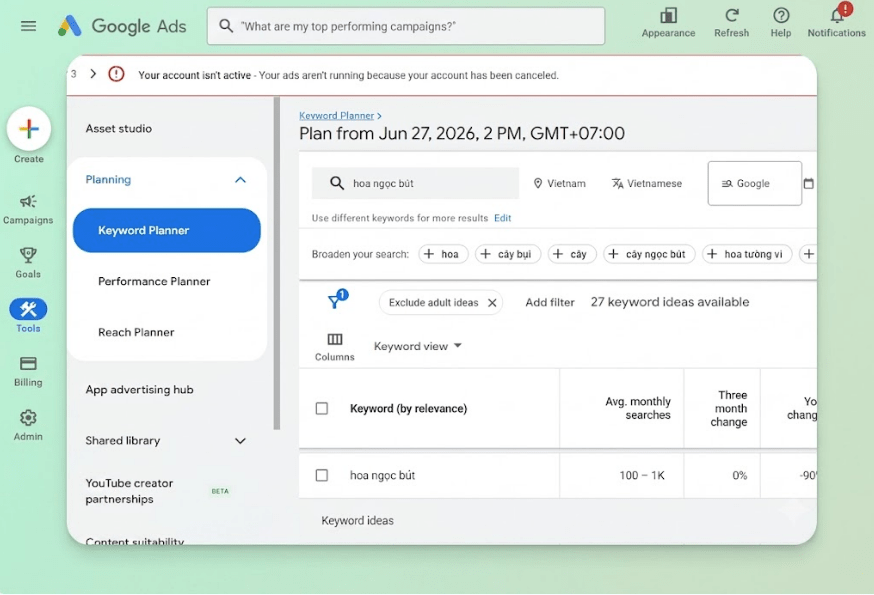Click the 'hoa ngọc bút' keyword row text
Viewport: 874px width, 595px height.
point(382,475)
